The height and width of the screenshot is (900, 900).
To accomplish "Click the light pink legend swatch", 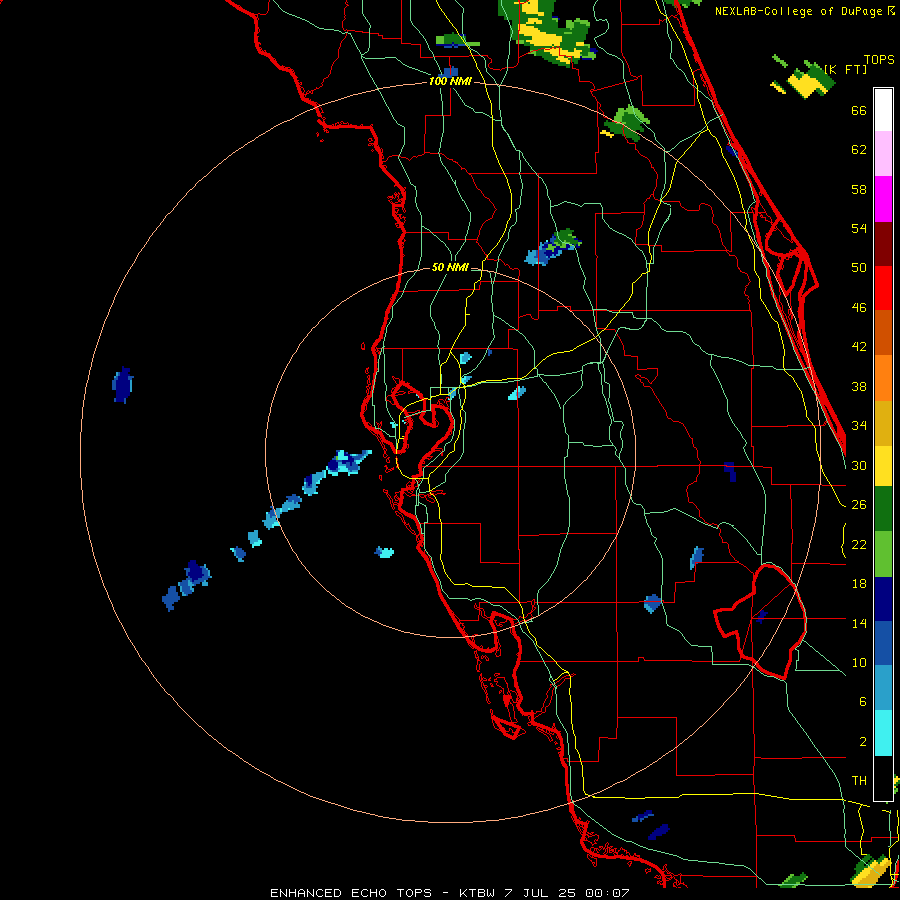I will (883, 154).
